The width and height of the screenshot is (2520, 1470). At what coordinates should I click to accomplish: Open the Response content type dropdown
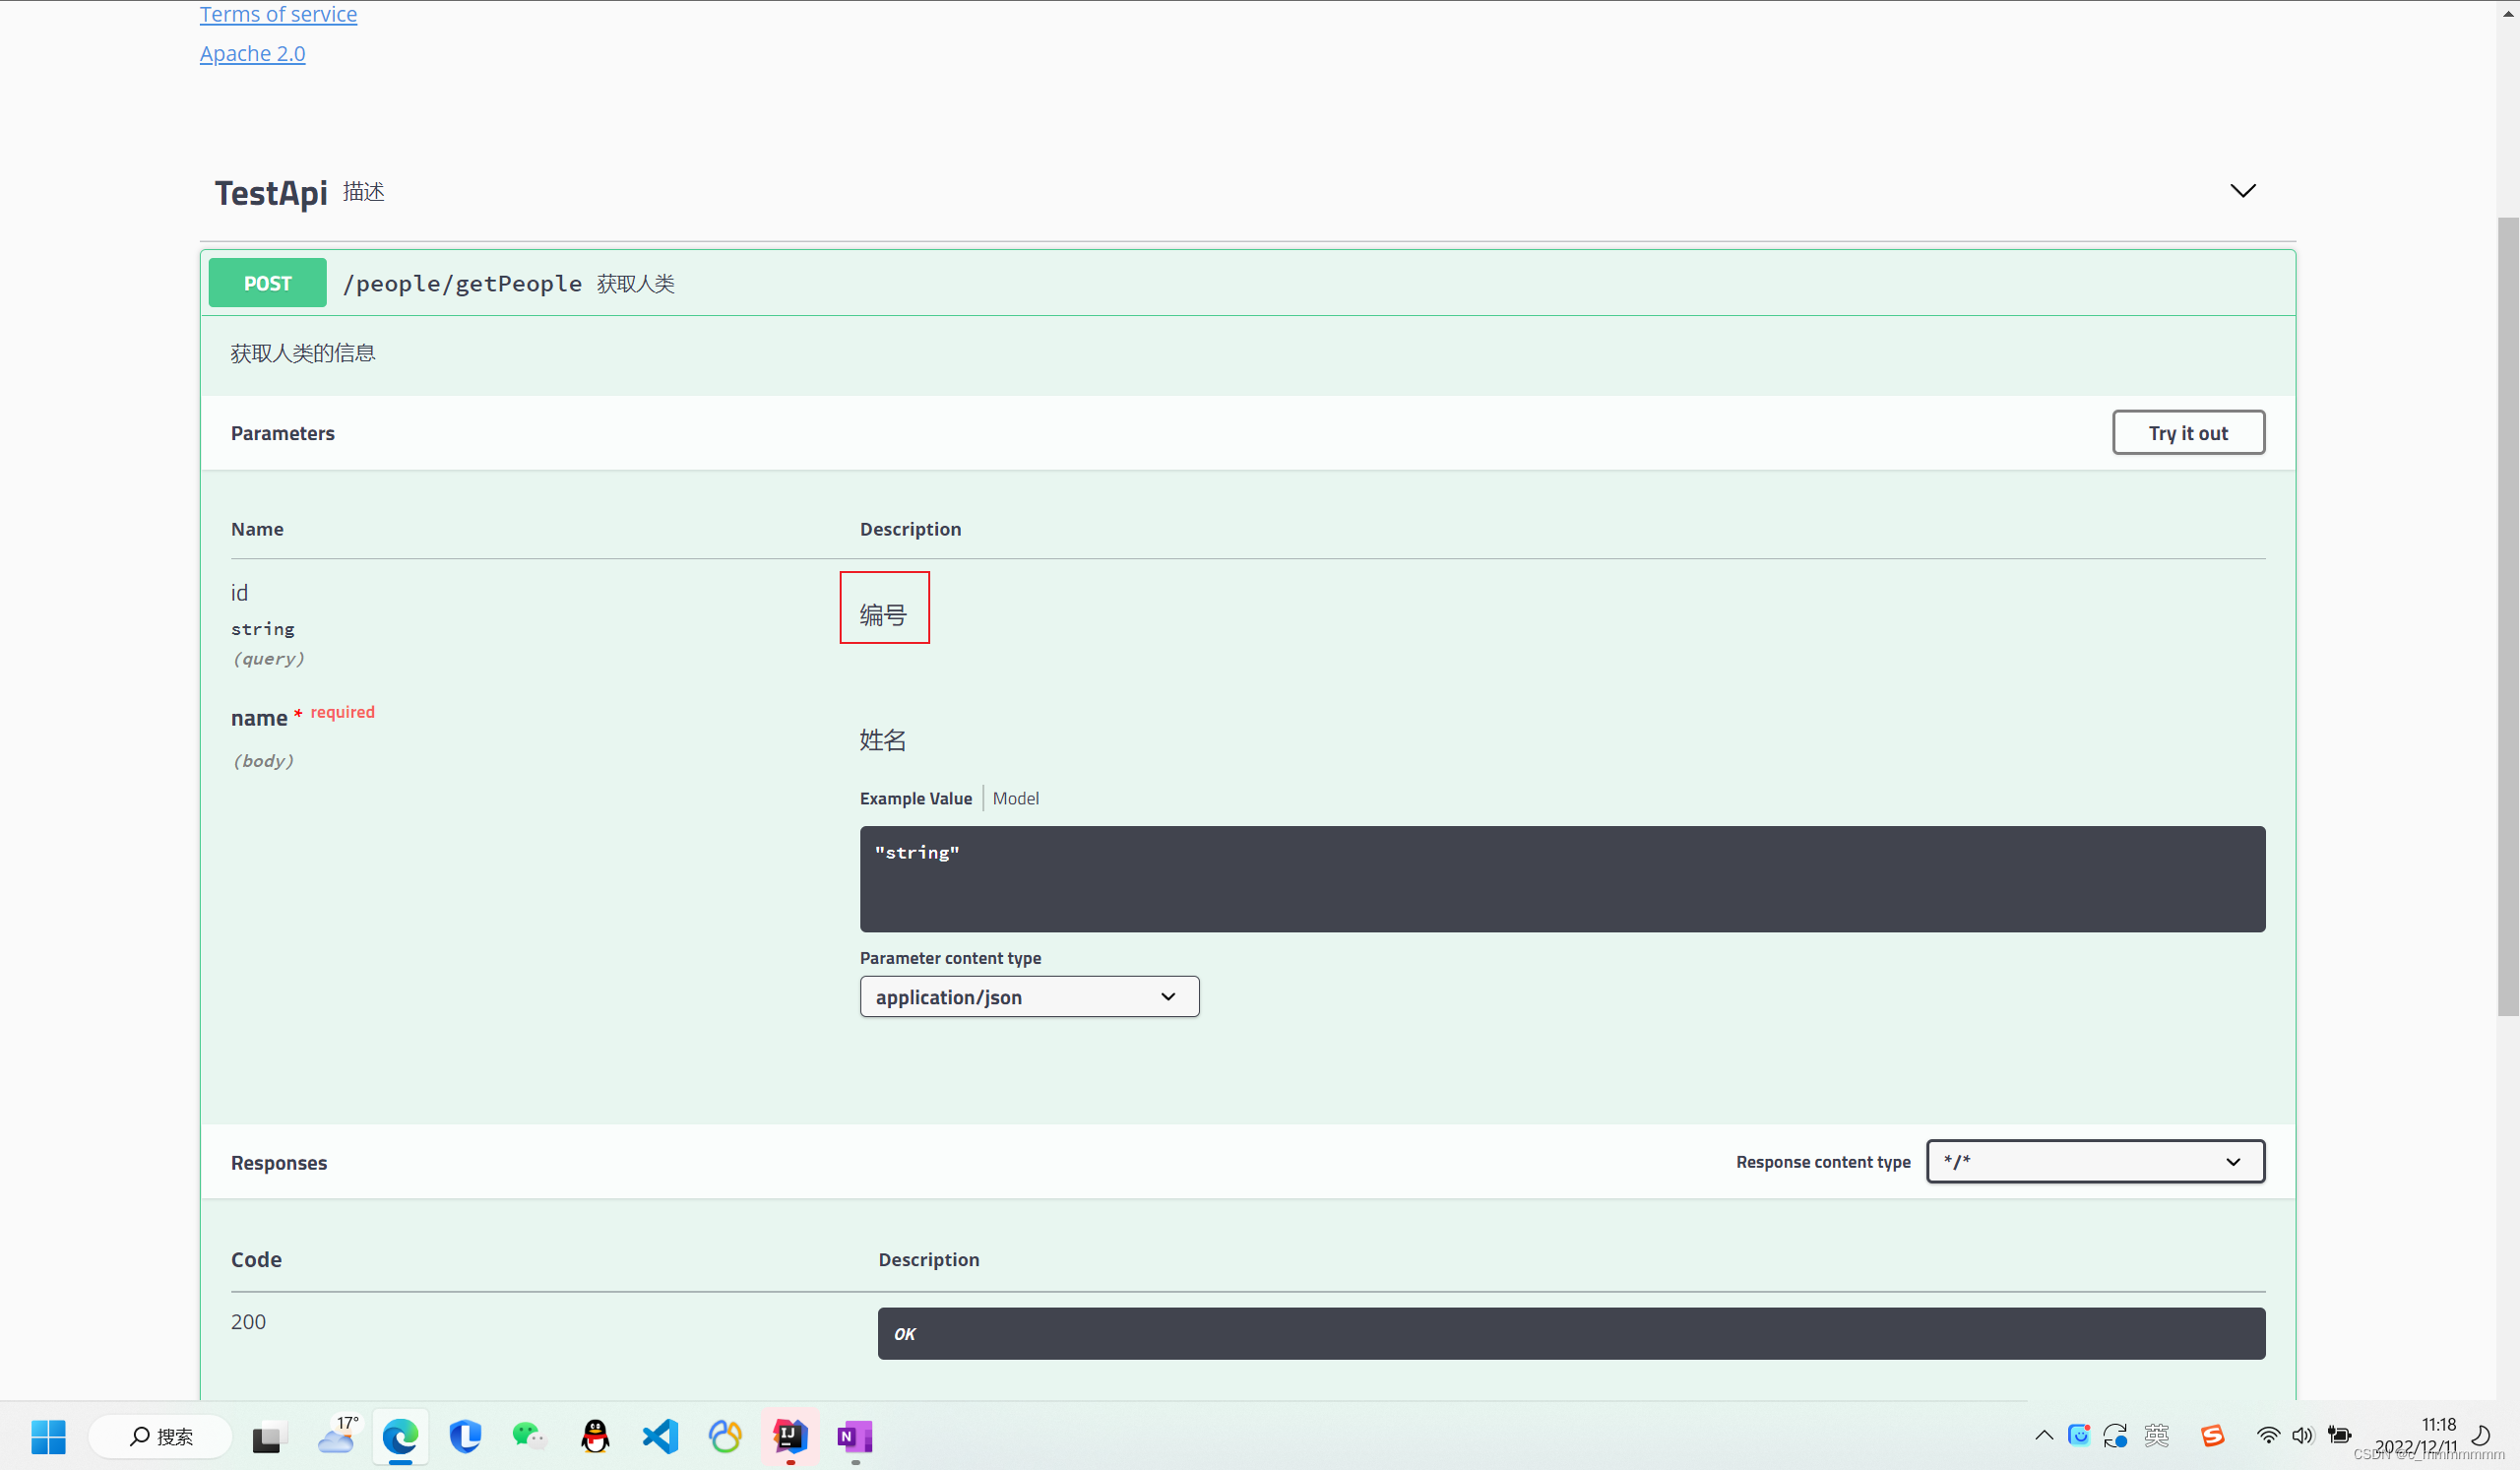click(2094, 1160)
